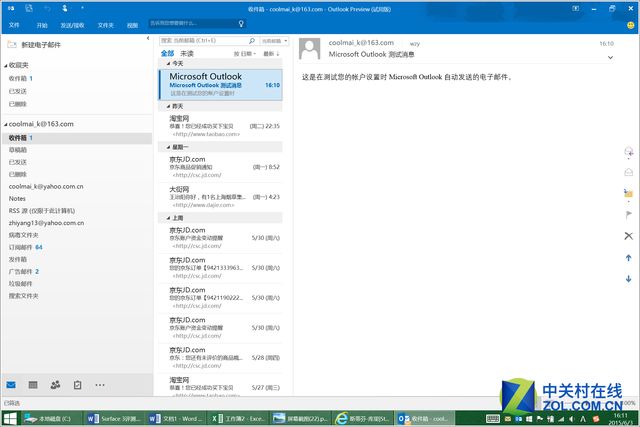Select the coolmai_k@yahoo.com.cn folder
Image resolution: width=640 pixels, height=427 pixels.
point(46,187)
